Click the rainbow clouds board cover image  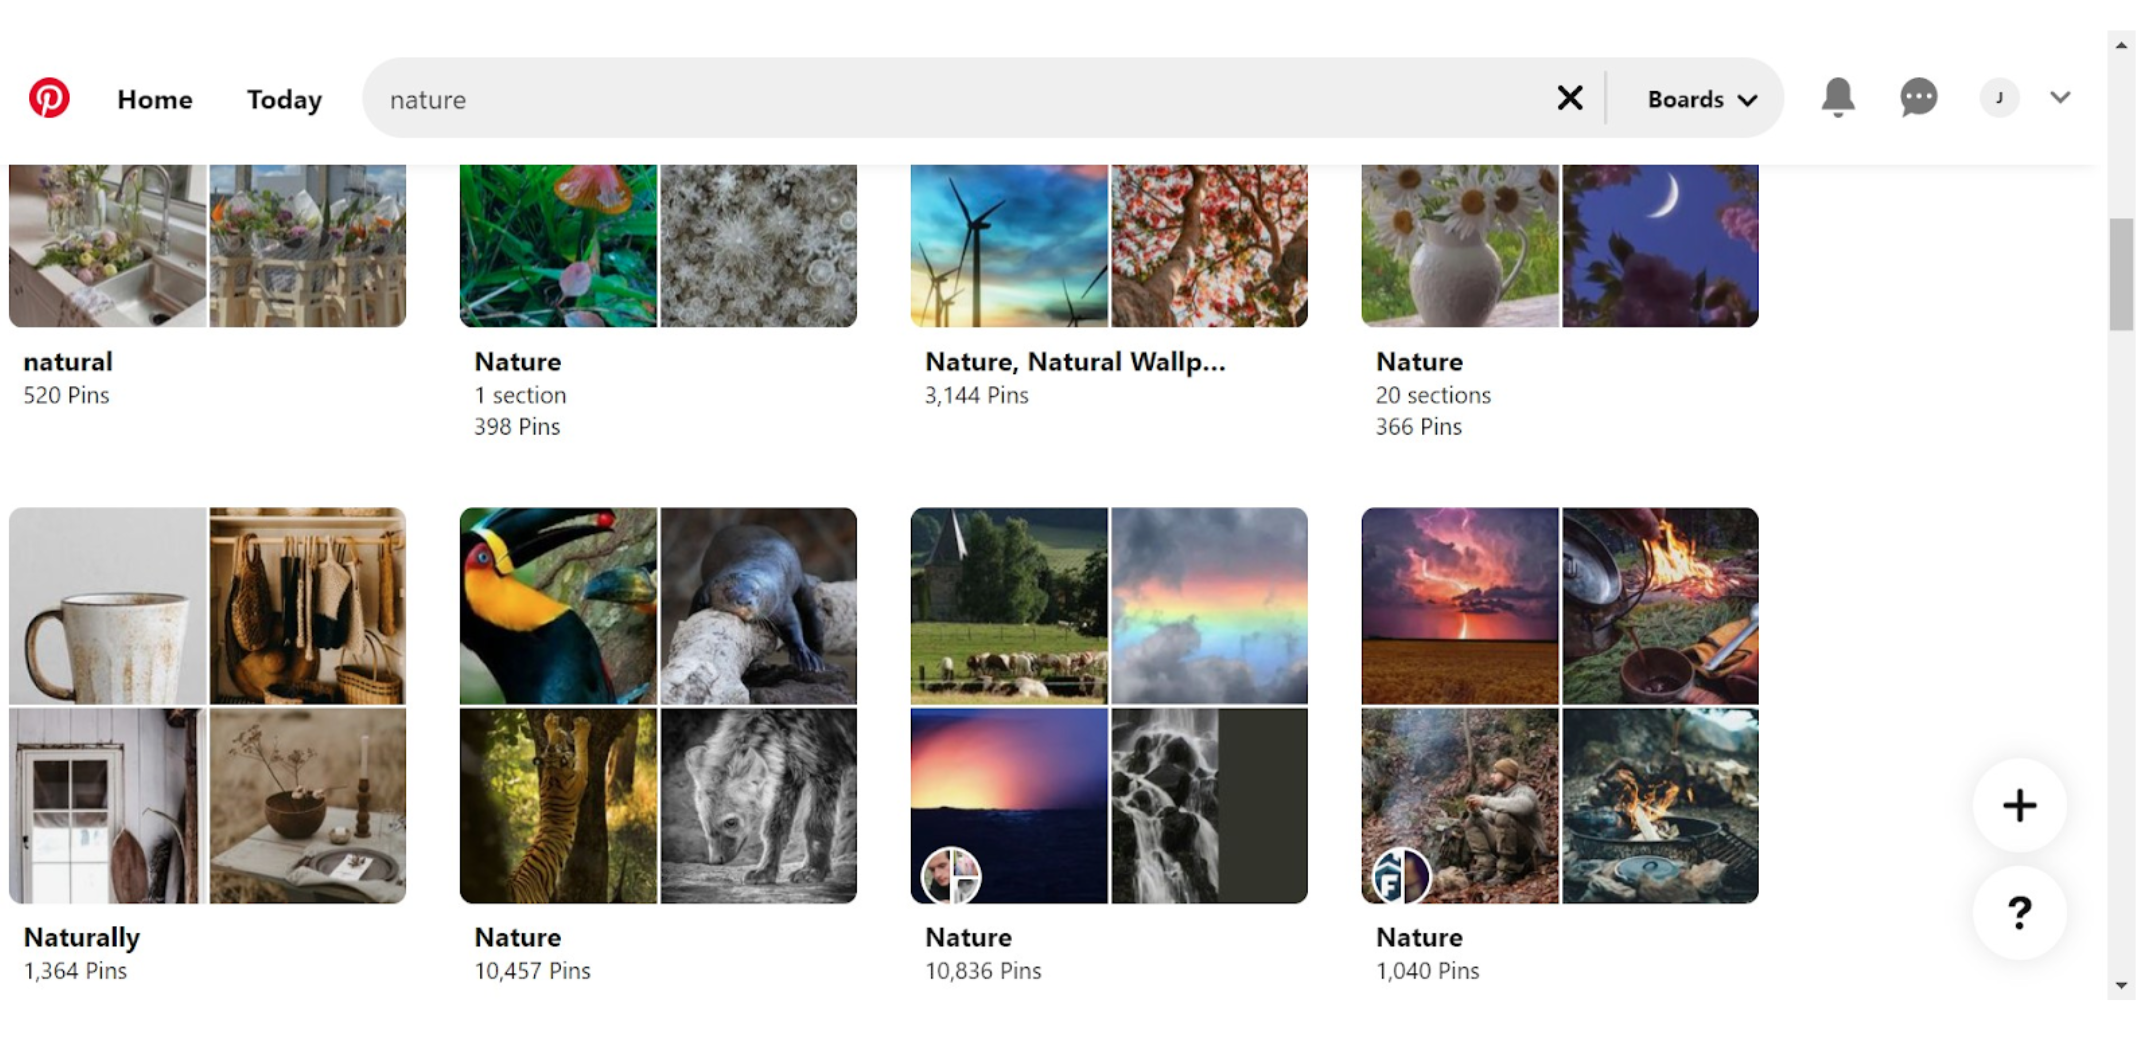click(1208, 605)
